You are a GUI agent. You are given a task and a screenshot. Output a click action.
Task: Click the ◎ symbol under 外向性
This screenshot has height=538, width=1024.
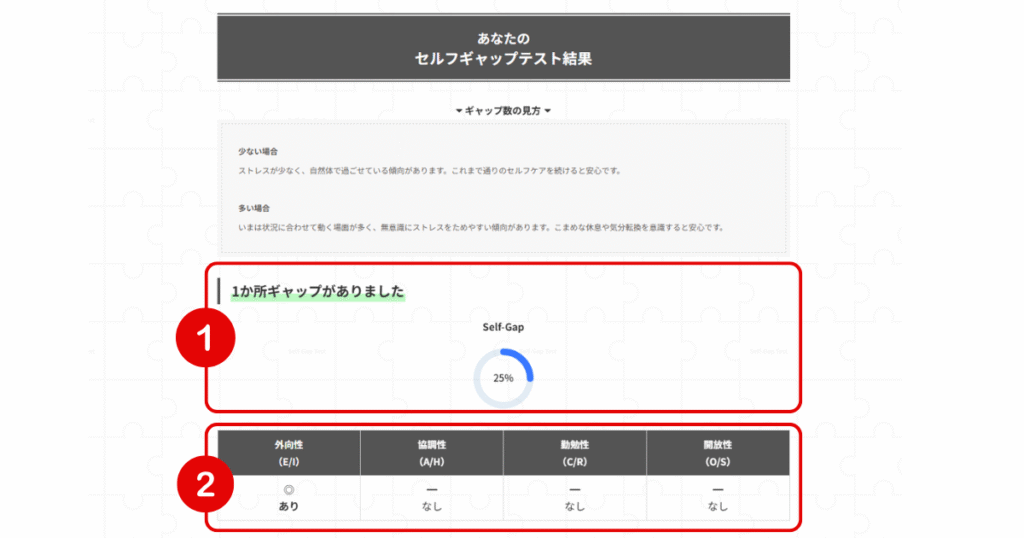[288, 490]
